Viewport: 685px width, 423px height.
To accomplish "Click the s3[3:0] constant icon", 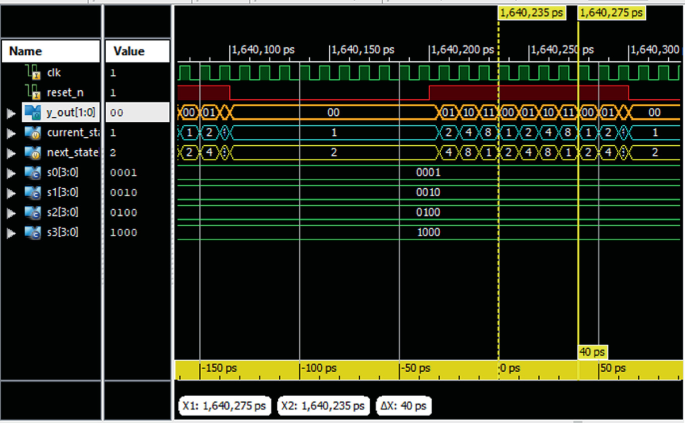I will click(x=31, y=232).
